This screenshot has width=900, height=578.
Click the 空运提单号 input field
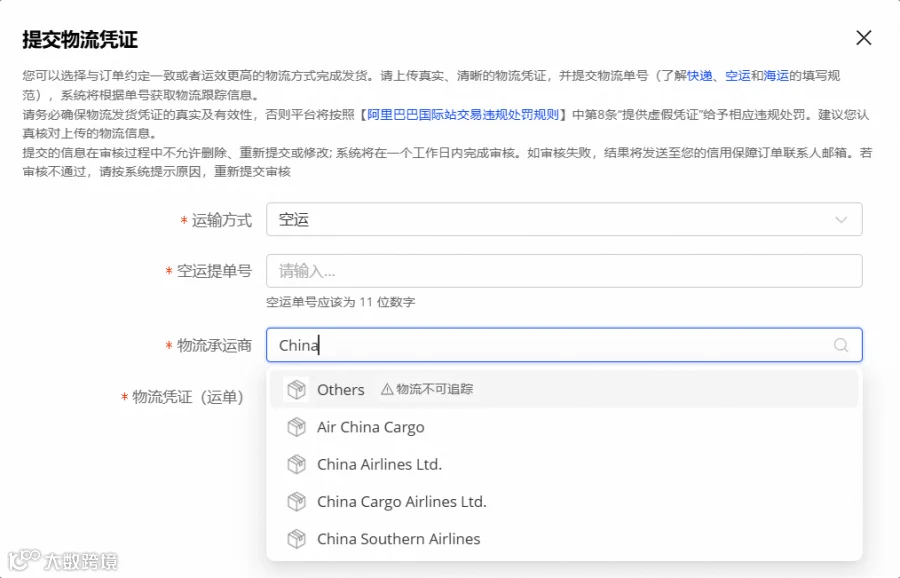pos(564,271)
